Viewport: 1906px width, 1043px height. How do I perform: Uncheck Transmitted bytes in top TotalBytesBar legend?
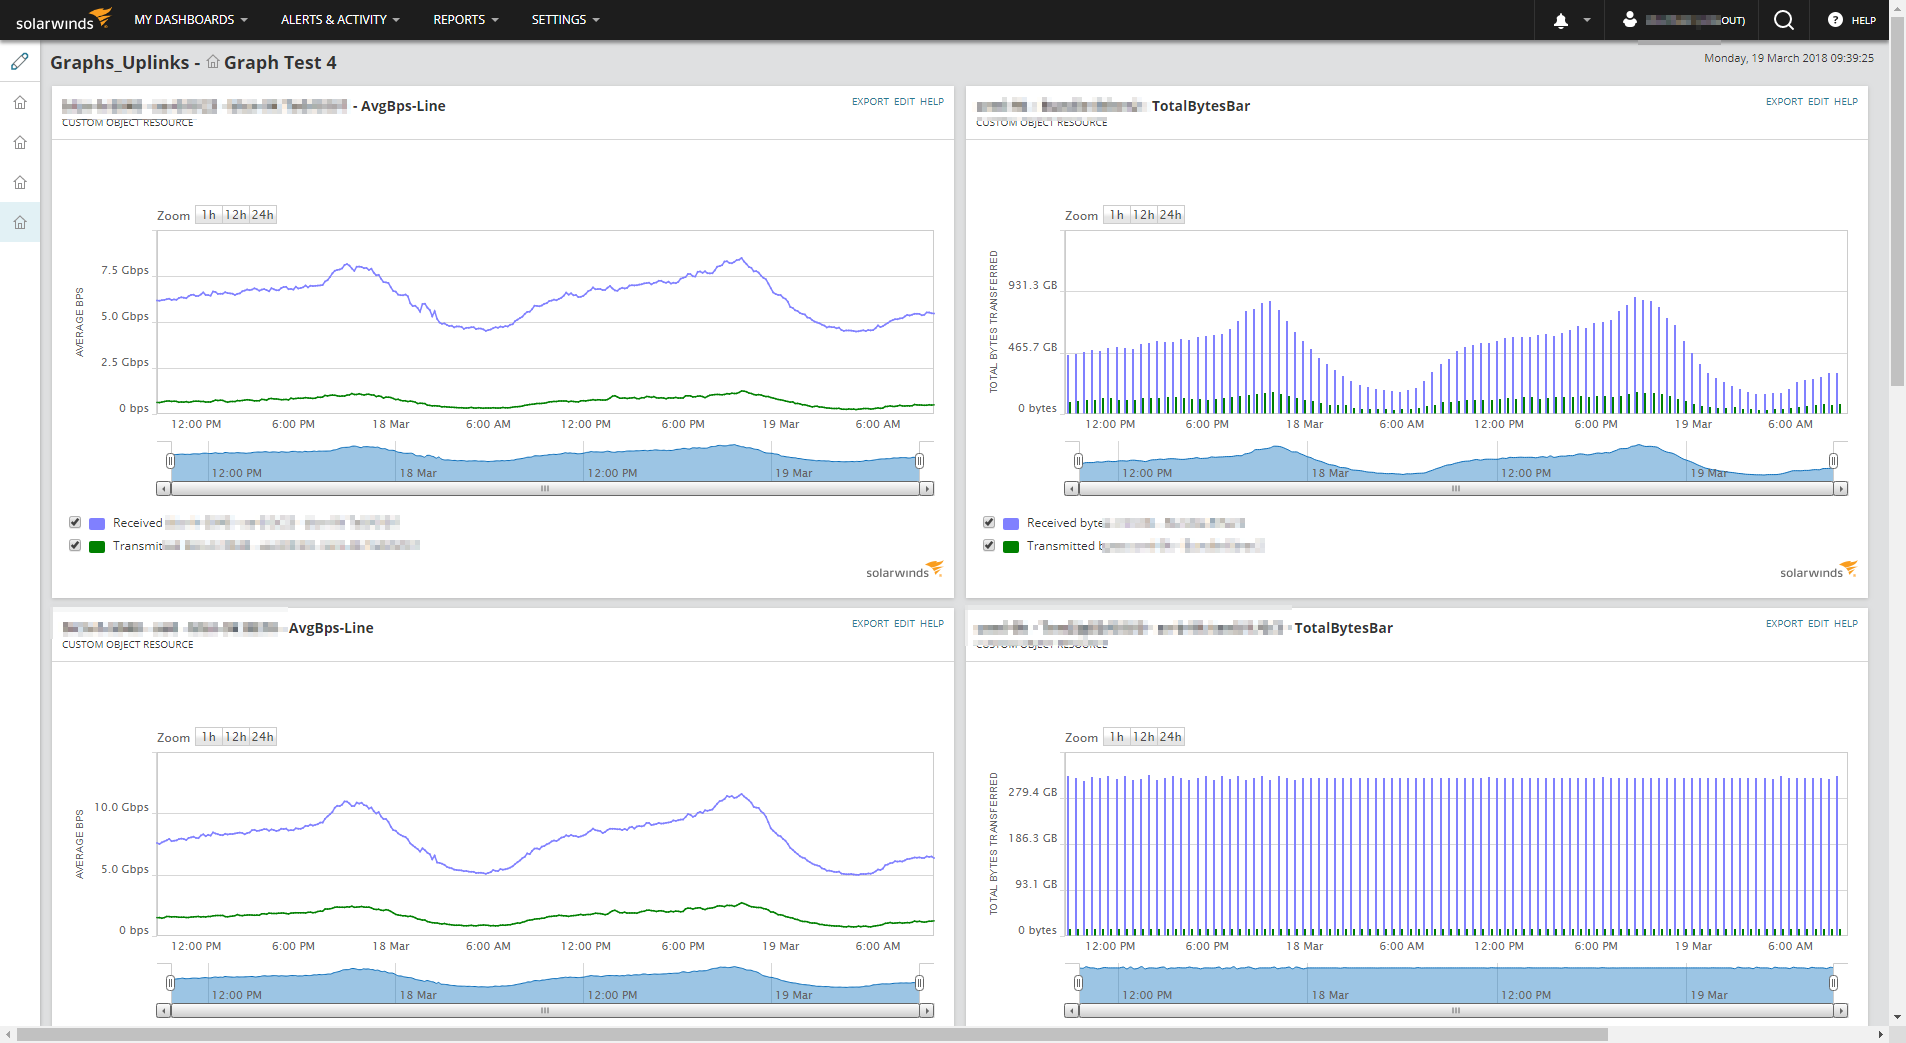point(989,545)
